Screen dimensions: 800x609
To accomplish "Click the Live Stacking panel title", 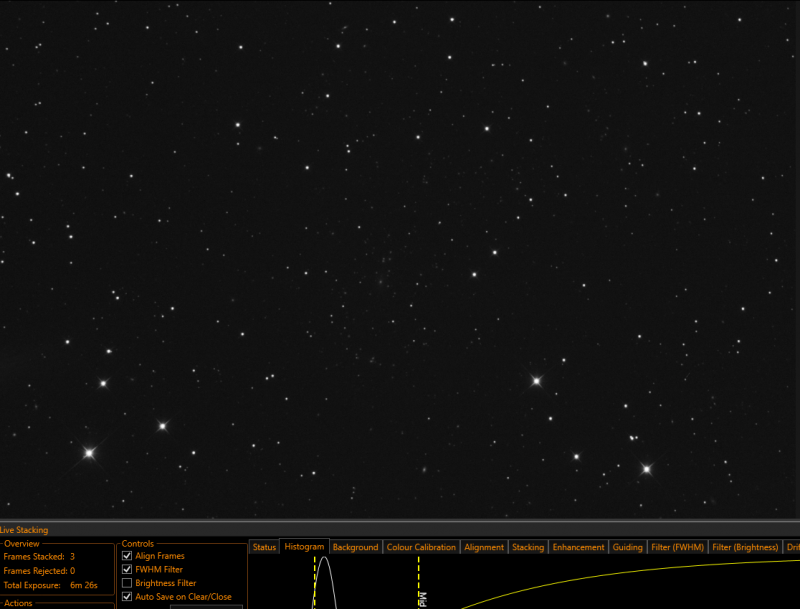I will [x=24, y=530].
